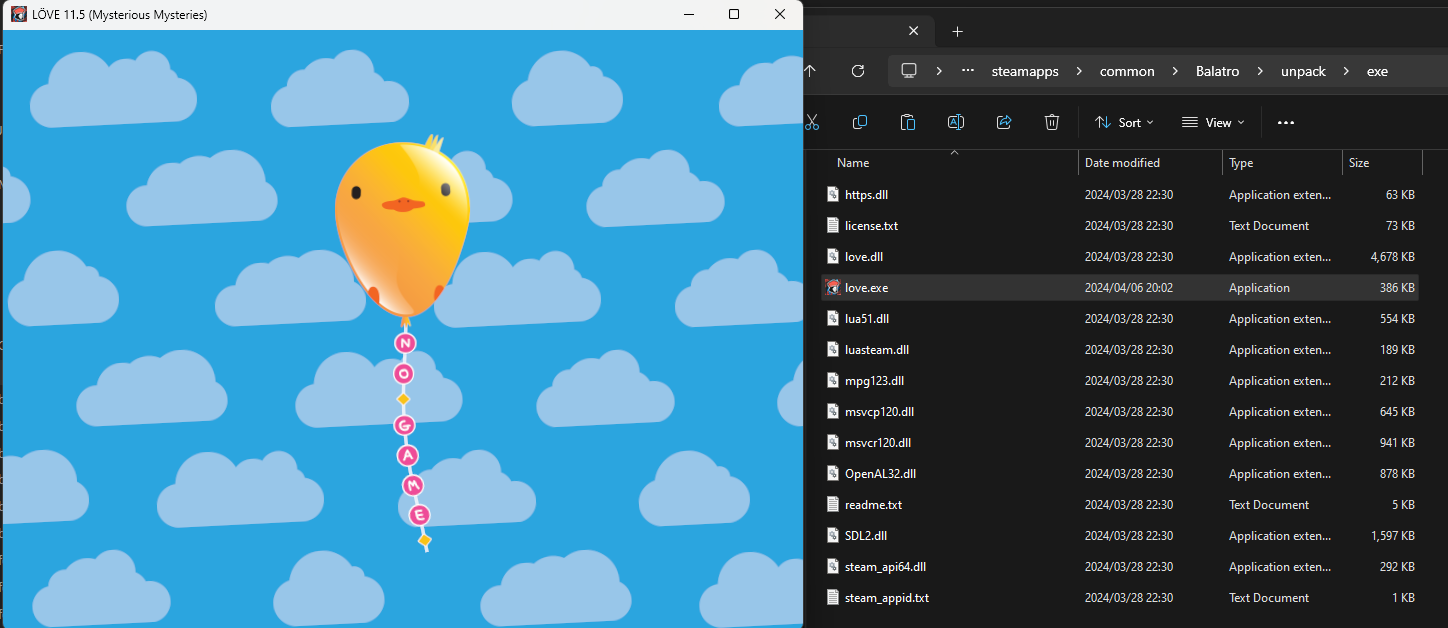
Task: Open the Sort dropdown menu
Action: 1124,122
